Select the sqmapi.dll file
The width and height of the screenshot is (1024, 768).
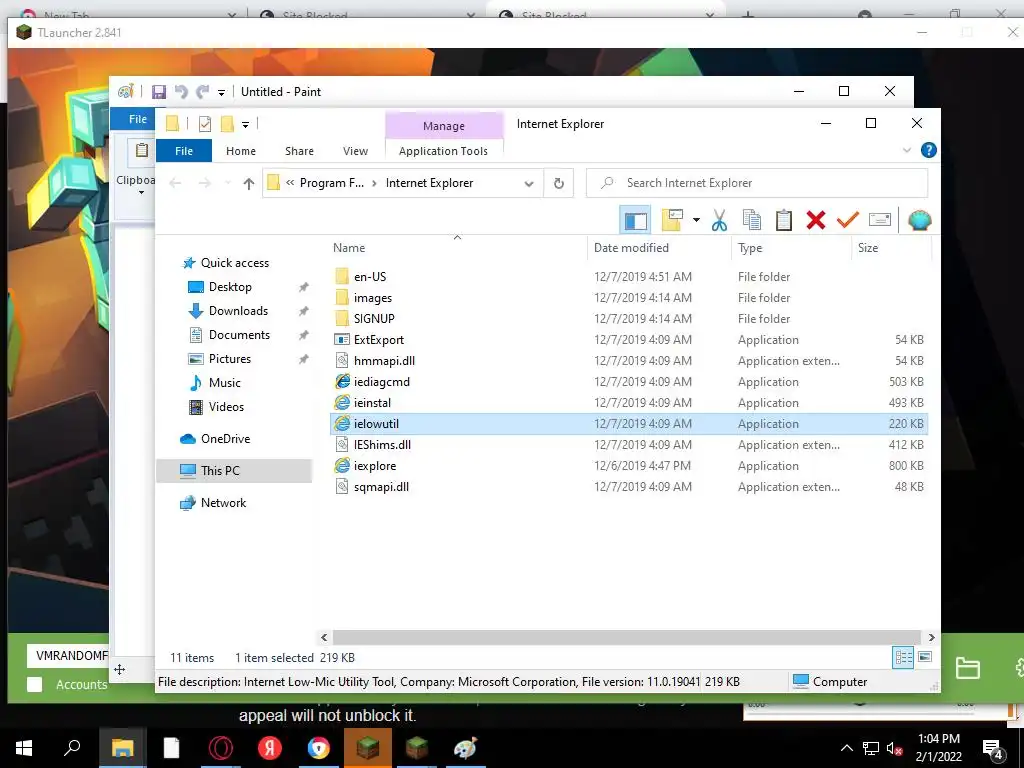pyautogui.click(x=381, y=487)
